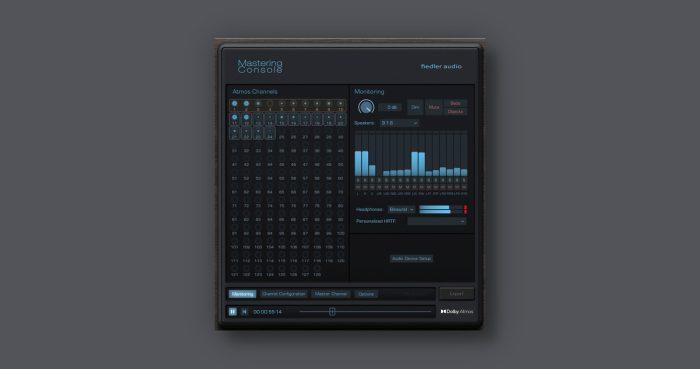Image resolution: width=700 pixels, height=369 pixels.
Task: Switch to the Options tab
Action: (366, 294)
